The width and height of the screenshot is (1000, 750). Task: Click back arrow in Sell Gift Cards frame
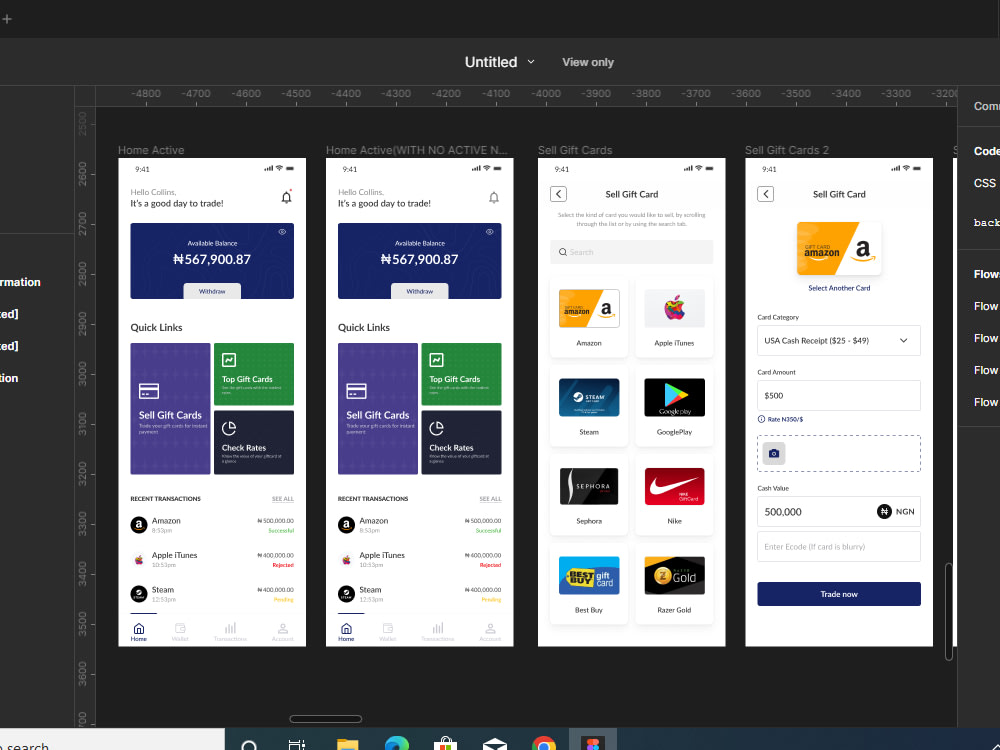558,194
